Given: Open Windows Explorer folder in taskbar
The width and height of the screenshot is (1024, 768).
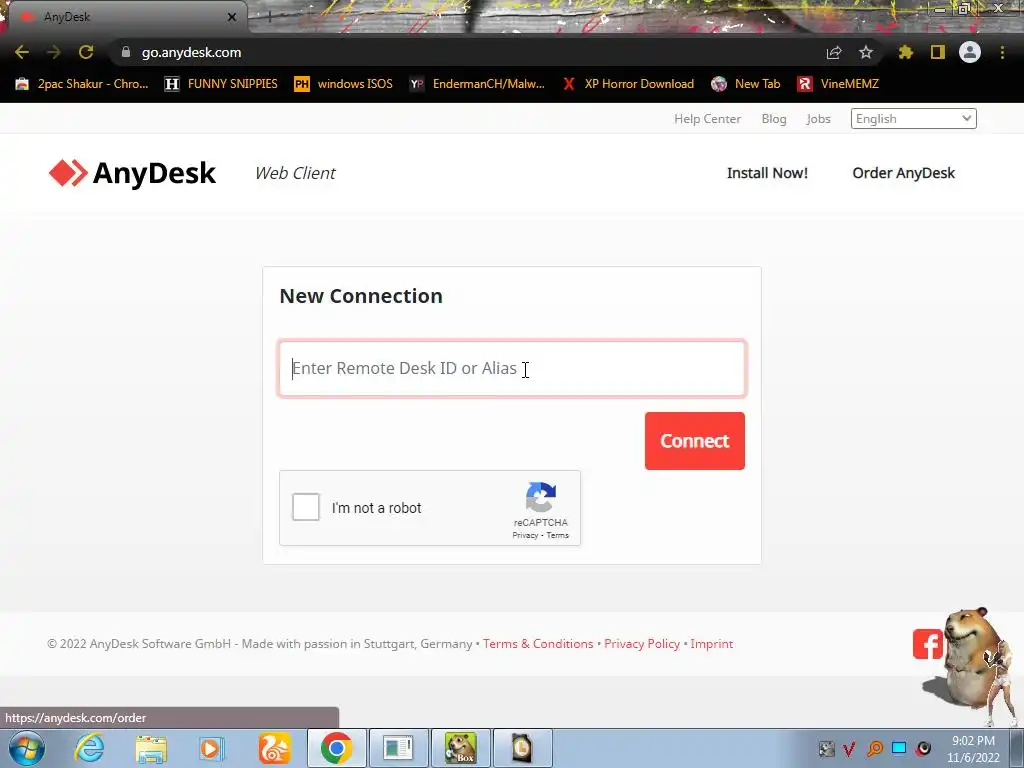Looking at the screenshot, I should 151,749.
